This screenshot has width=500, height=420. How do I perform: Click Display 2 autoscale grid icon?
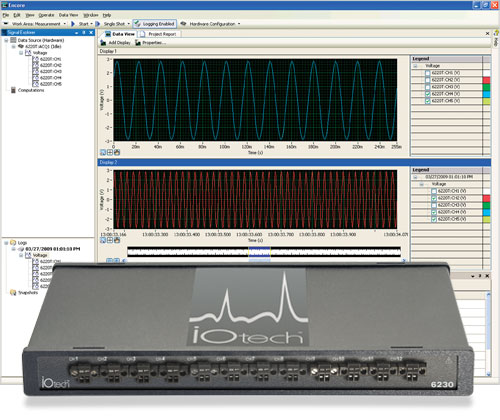click(110, 240)
